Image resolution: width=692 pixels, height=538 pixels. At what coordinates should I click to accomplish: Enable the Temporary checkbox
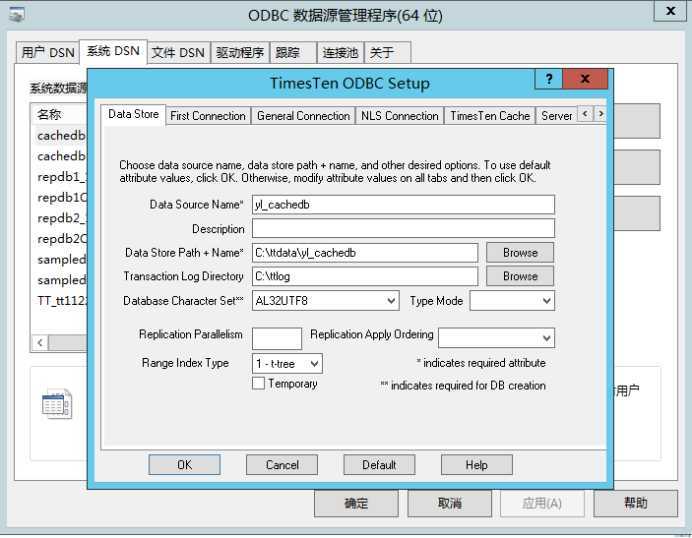point(259,383)
